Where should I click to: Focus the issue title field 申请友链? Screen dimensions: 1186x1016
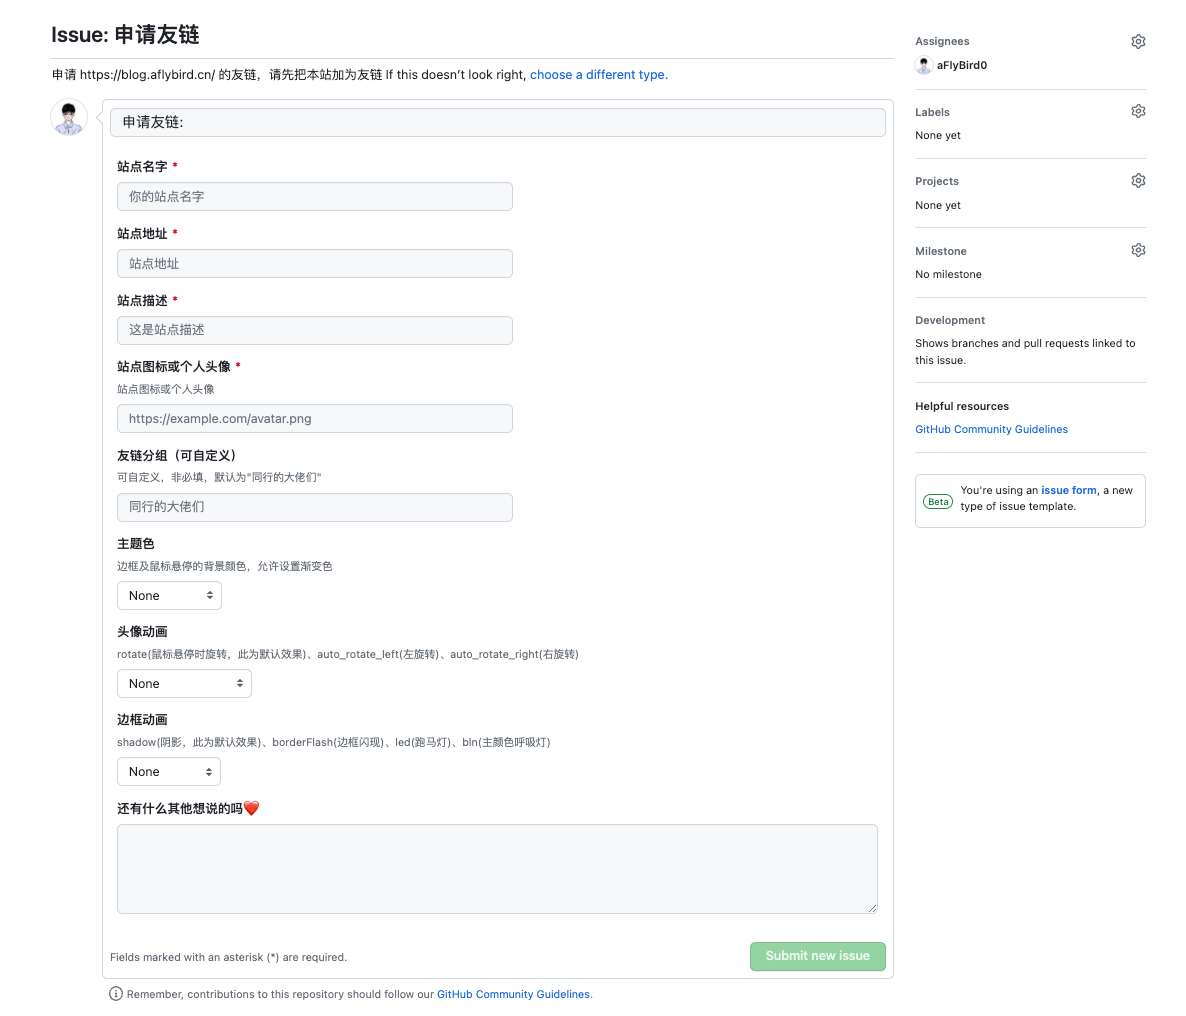click(x=497, y=122)
